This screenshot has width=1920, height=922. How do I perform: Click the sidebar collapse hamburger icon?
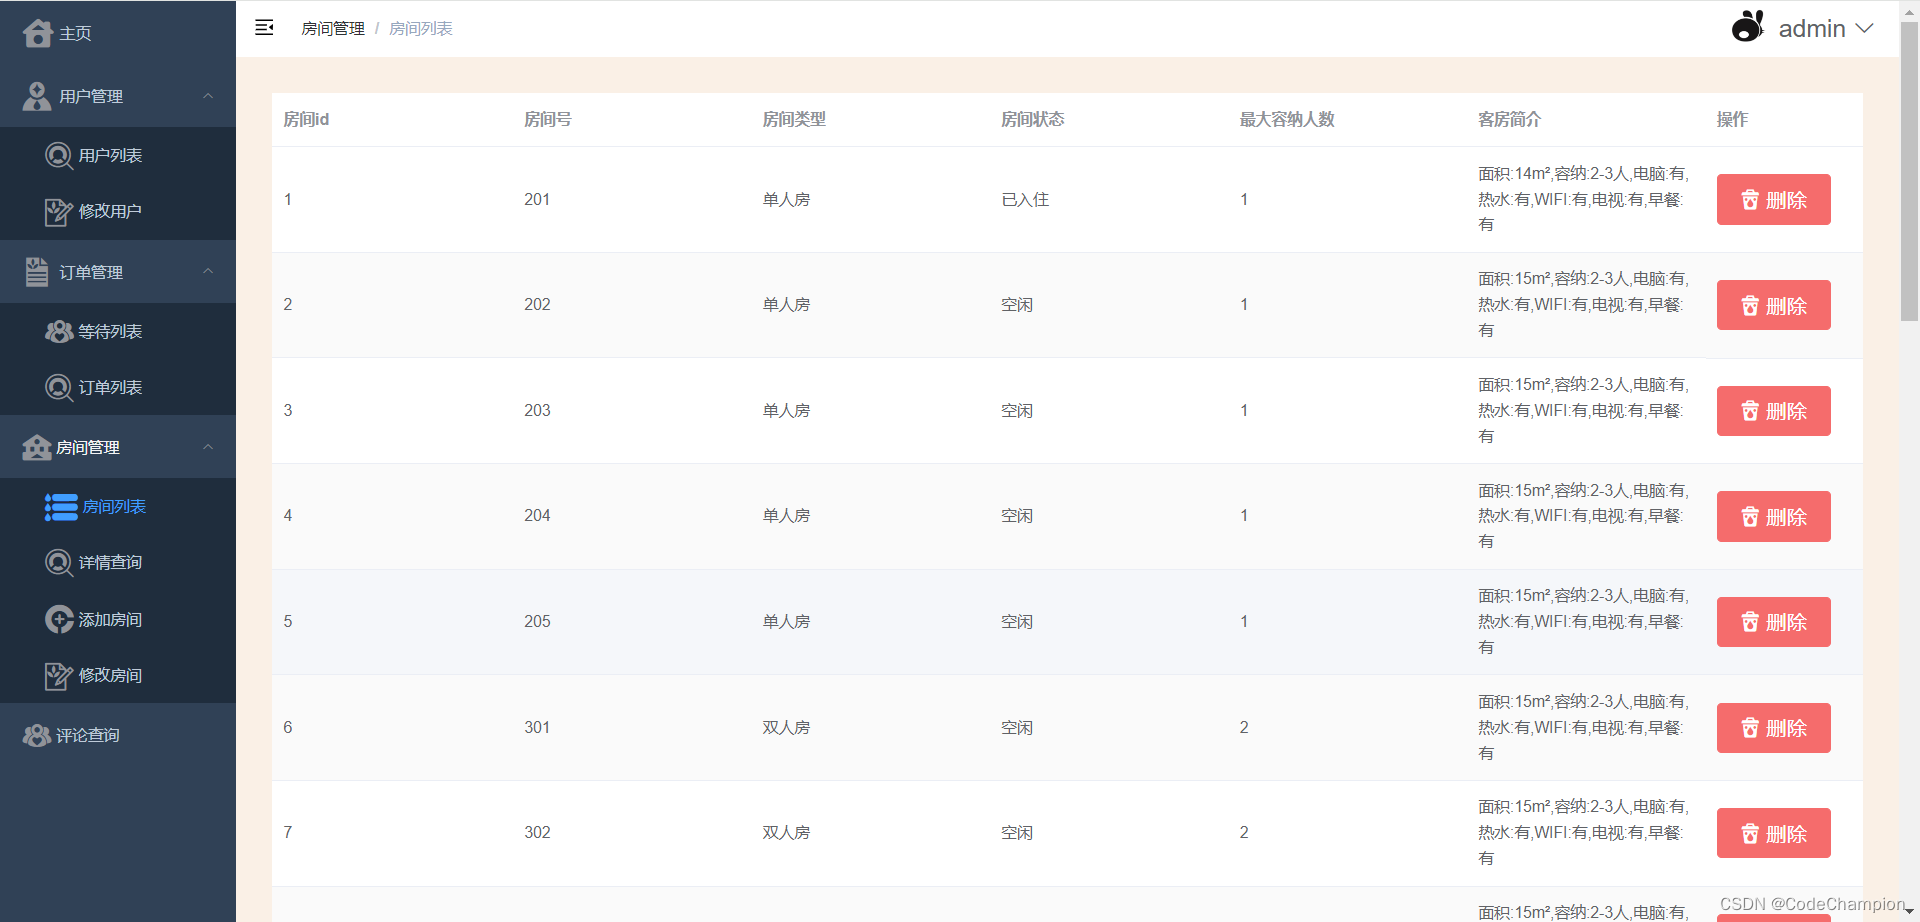(x=264, y=27)
